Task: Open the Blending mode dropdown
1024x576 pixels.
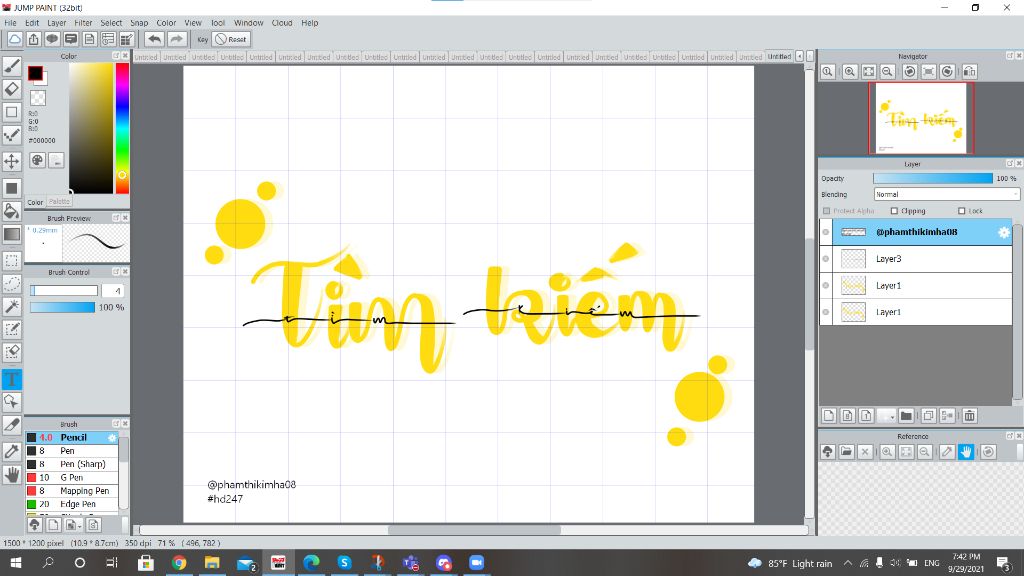Action: click(946, 195)
